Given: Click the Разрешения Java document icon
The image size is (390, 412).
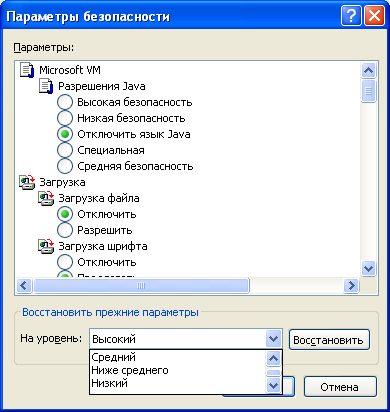Looking at the screenshot, I should pyautogui.click(x=46, y=86).
